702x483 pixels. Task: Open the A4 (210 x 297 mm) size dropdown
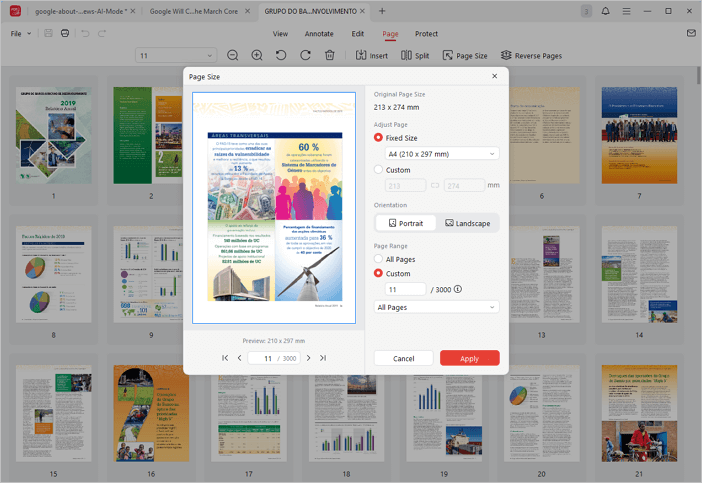pos(442,154)
